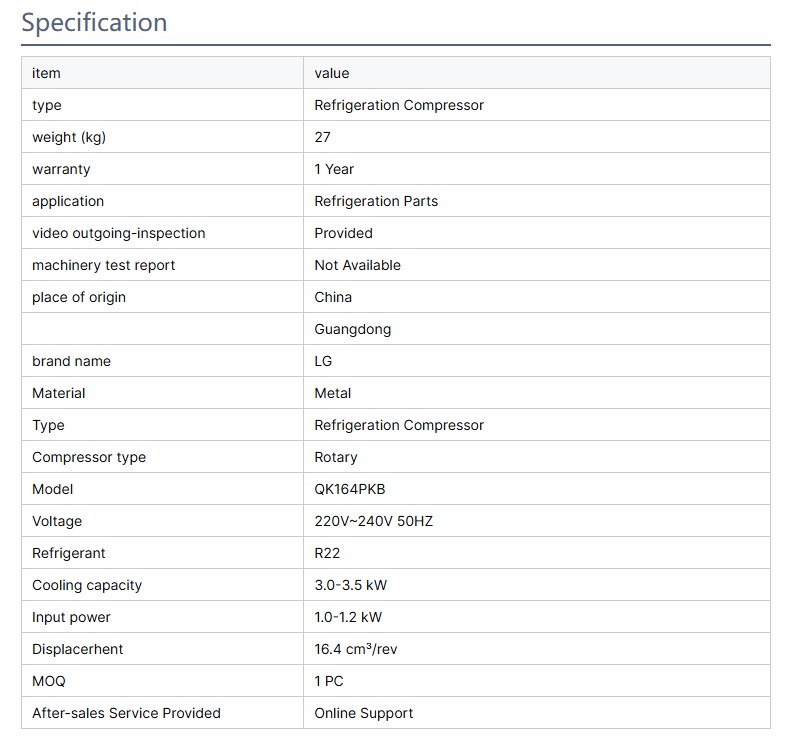Click the Guangdong cell
This screenshot has height=748, width=799.
coord(352,329)
